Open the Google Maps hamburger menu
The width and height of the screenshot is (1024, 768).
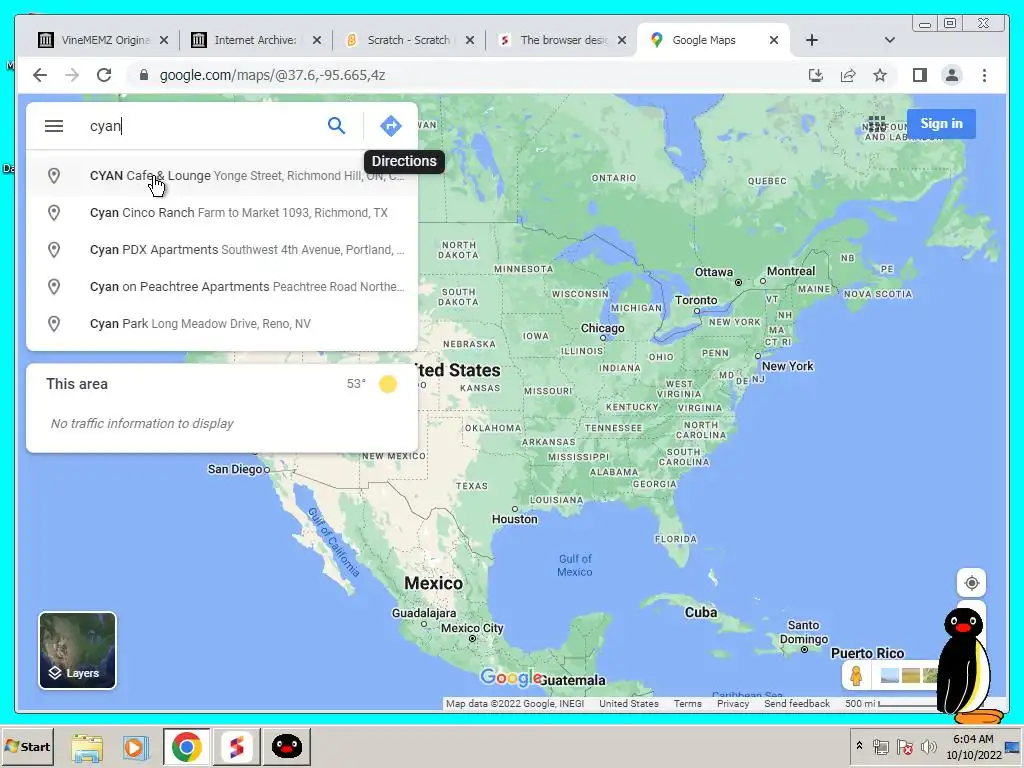tap(54, 126)
